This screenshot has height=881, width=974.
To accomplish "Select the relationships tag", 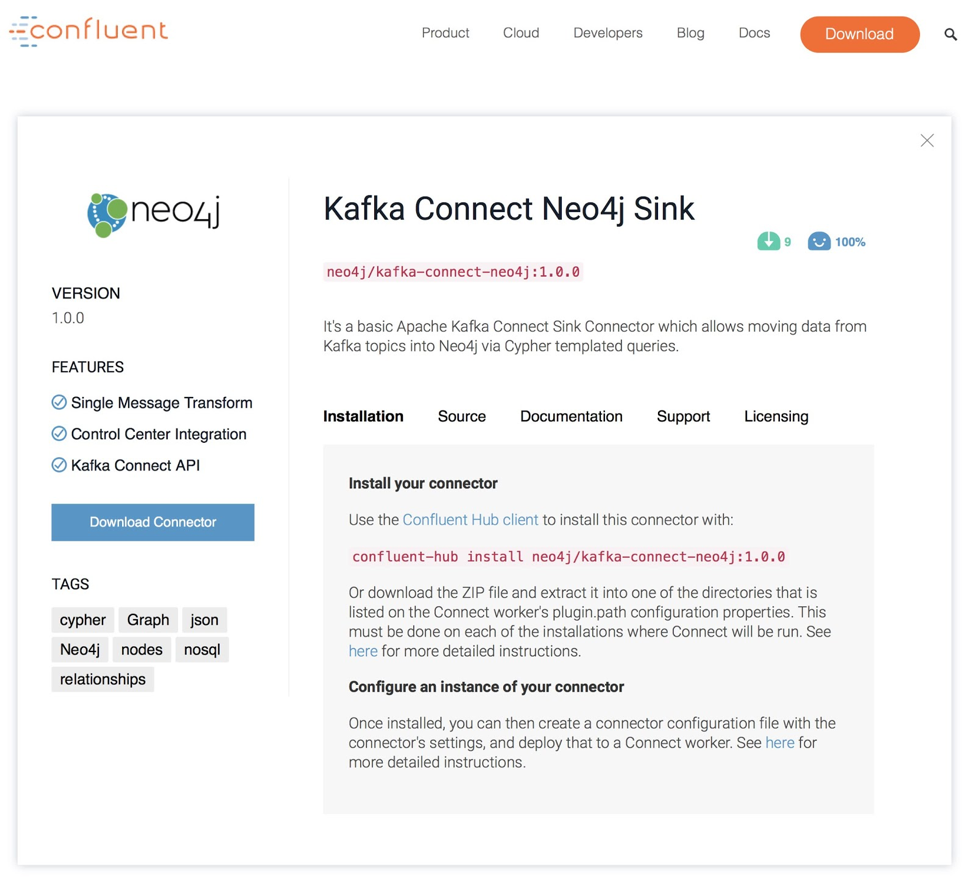I will point(102,679).
